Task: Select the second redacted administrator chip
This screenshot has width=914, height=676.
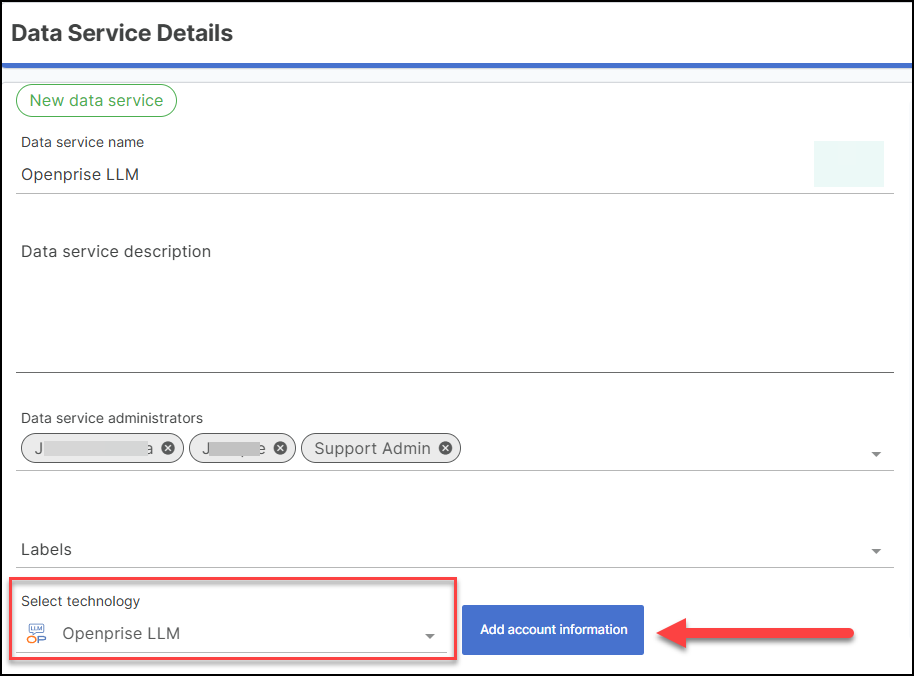Action: tap(234, 448)
